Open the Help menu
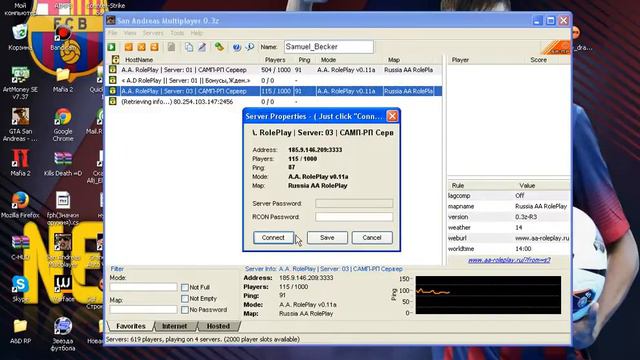The height and width of the screenshot is (360, 640). click(x=196, y=33)
